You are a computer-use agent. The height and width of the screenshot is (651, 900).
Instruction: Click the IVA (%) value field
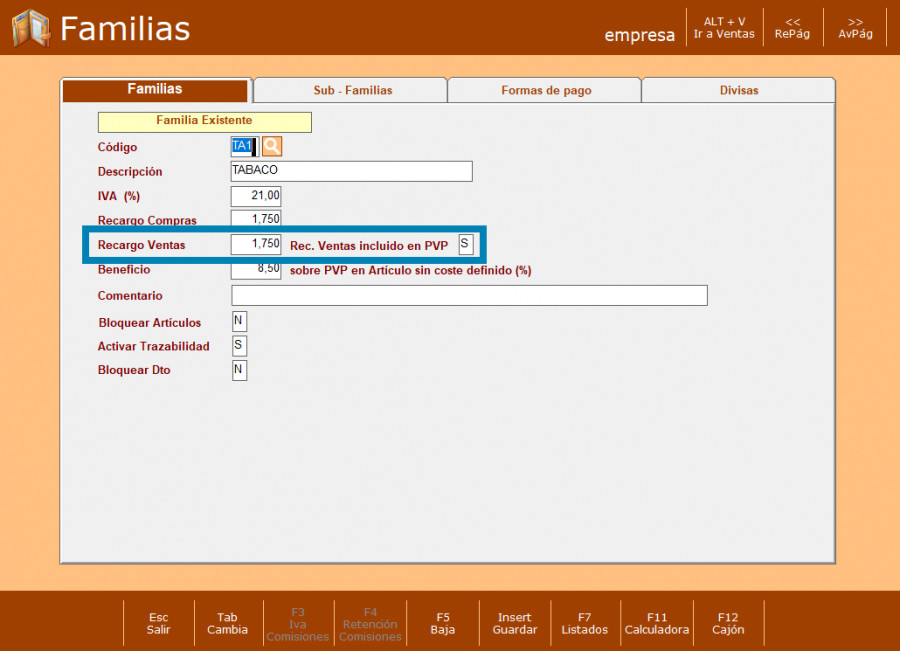(256, 196)
